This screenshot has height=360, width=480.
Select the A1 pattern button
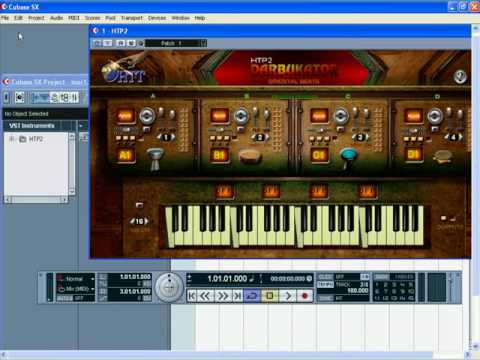(x=125, y=155)
